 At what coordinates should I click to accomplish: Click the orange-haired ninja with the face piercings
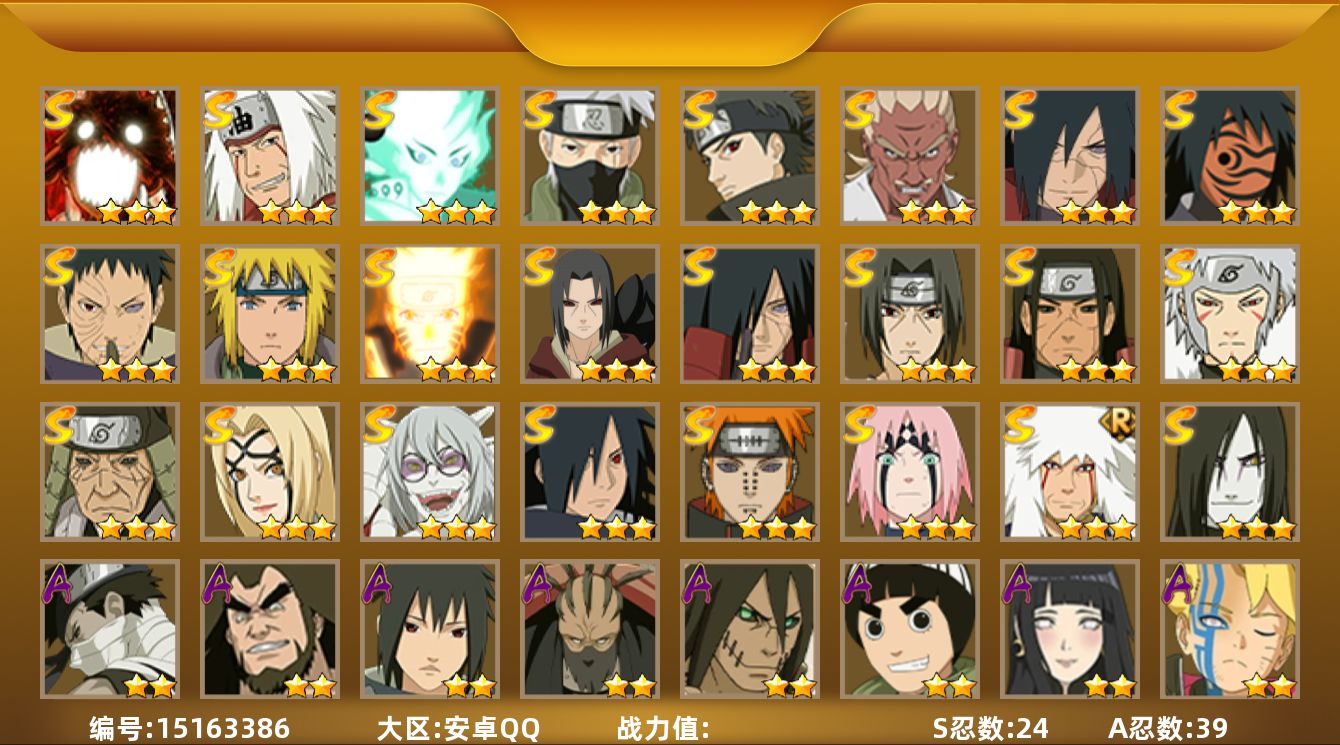[x=750, y=472]
